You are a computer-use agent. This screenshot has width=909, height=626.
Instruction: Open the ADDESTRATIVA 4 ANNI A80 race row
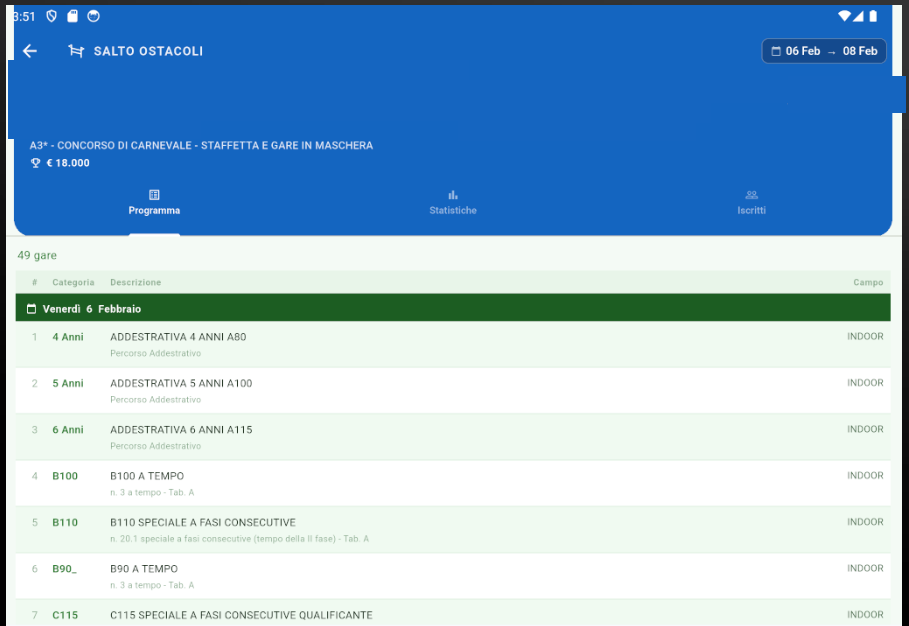point(453,344)
